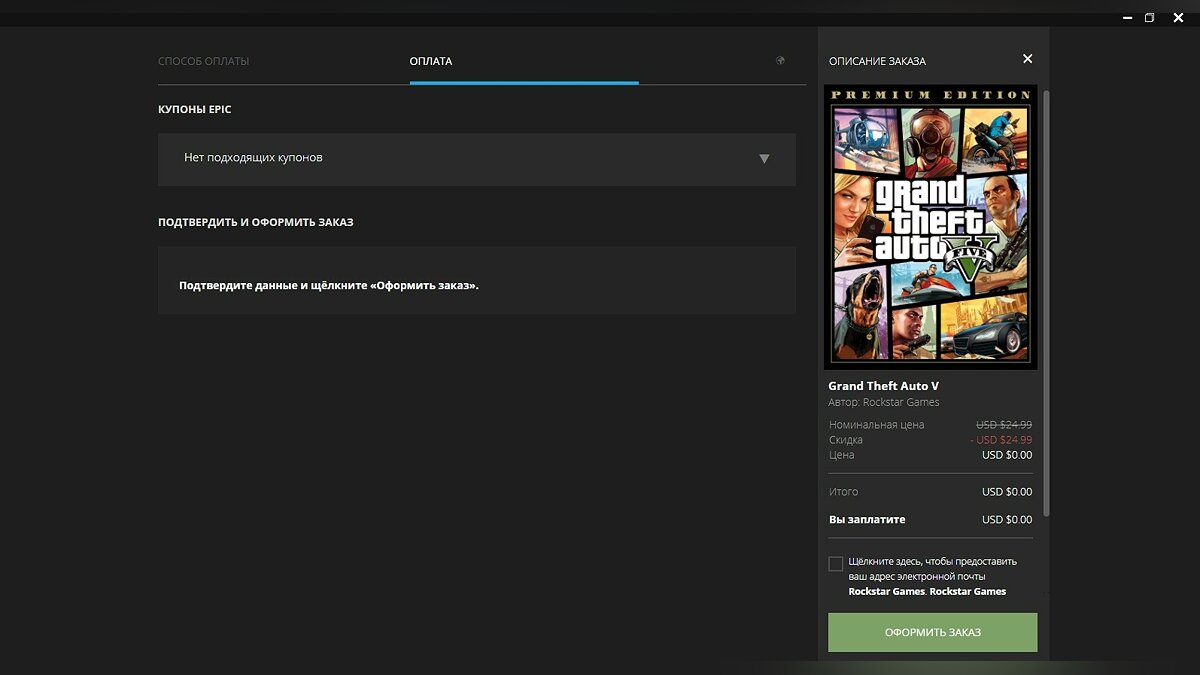The height and width of the screenshot is (675, 1200).
Task: Click the Grand Theft Auto V title
Action: pos(883,386)
